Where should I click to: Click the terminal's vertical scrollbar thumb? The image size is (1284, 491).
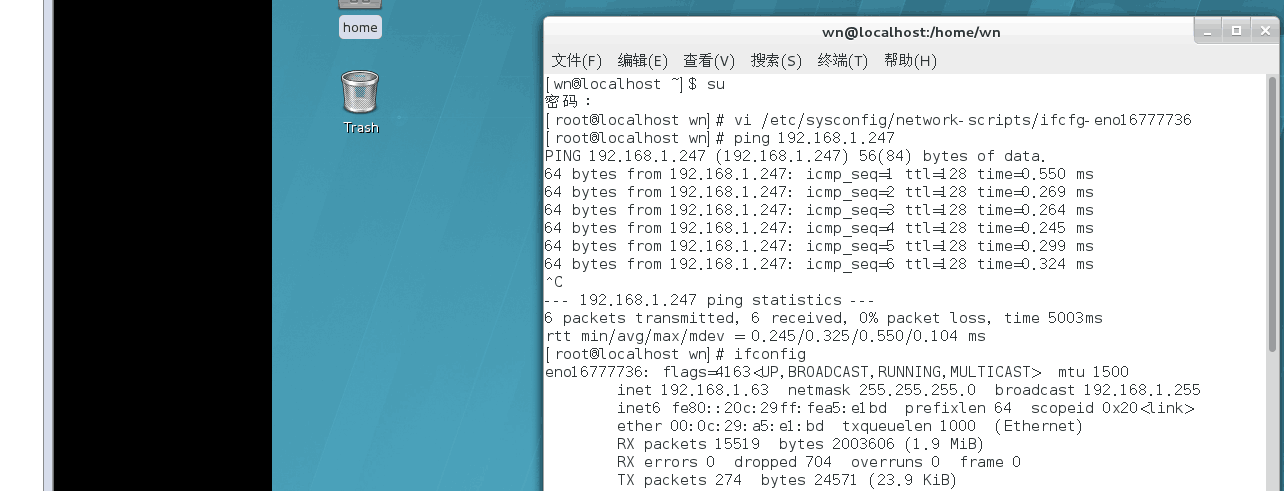[1273, 215]
